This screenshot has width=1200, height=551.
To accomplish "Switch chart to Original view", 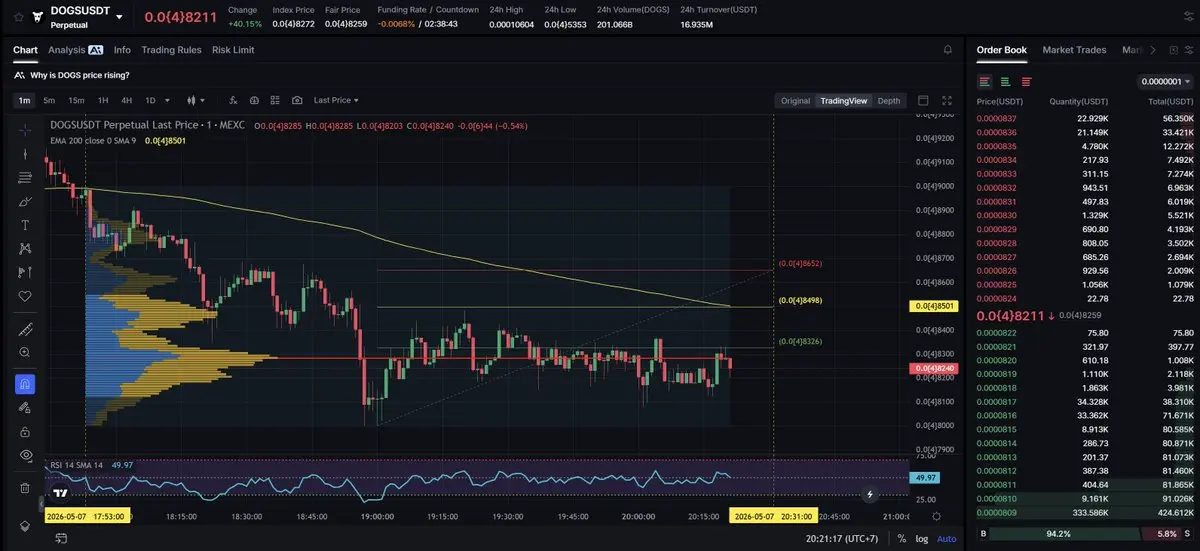I will point(796,100).
